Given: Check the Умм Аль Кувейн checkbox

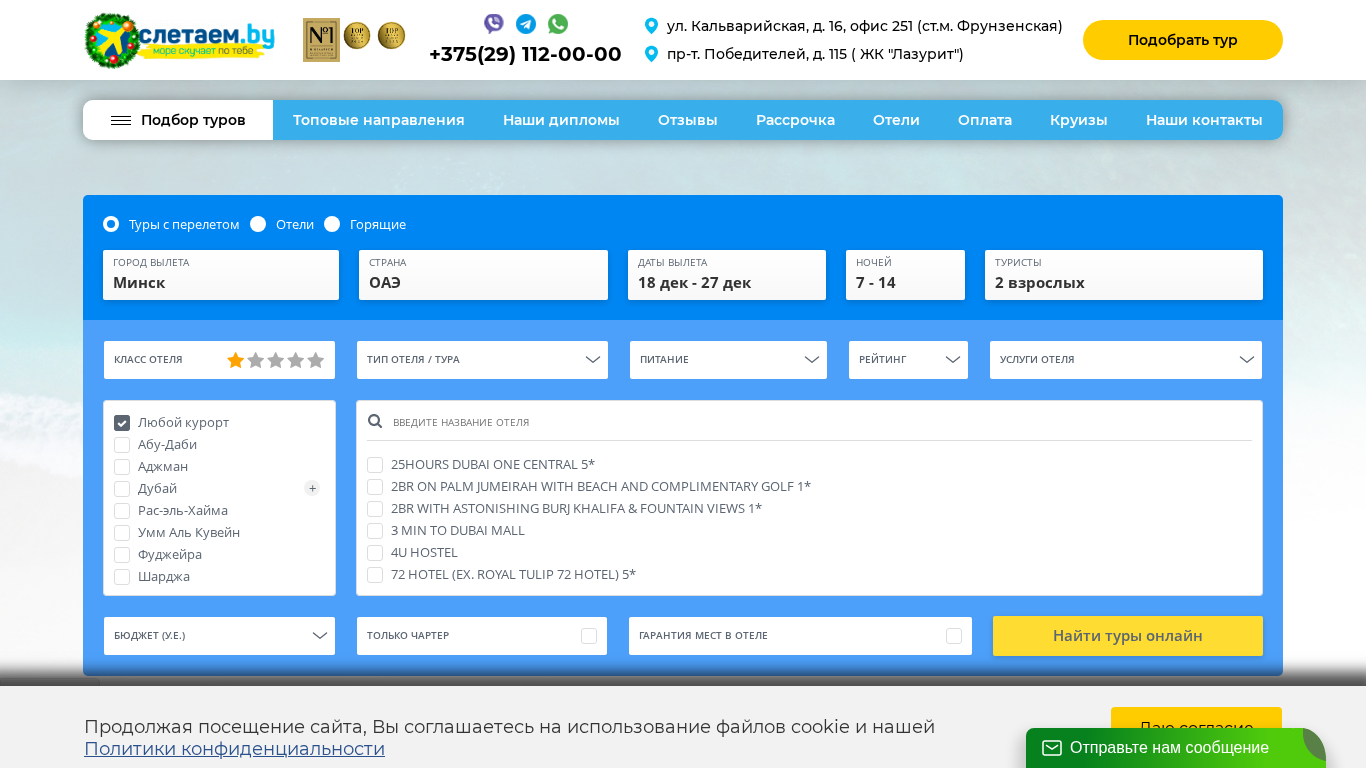Looking at the screenshot, I should [122, 533].
